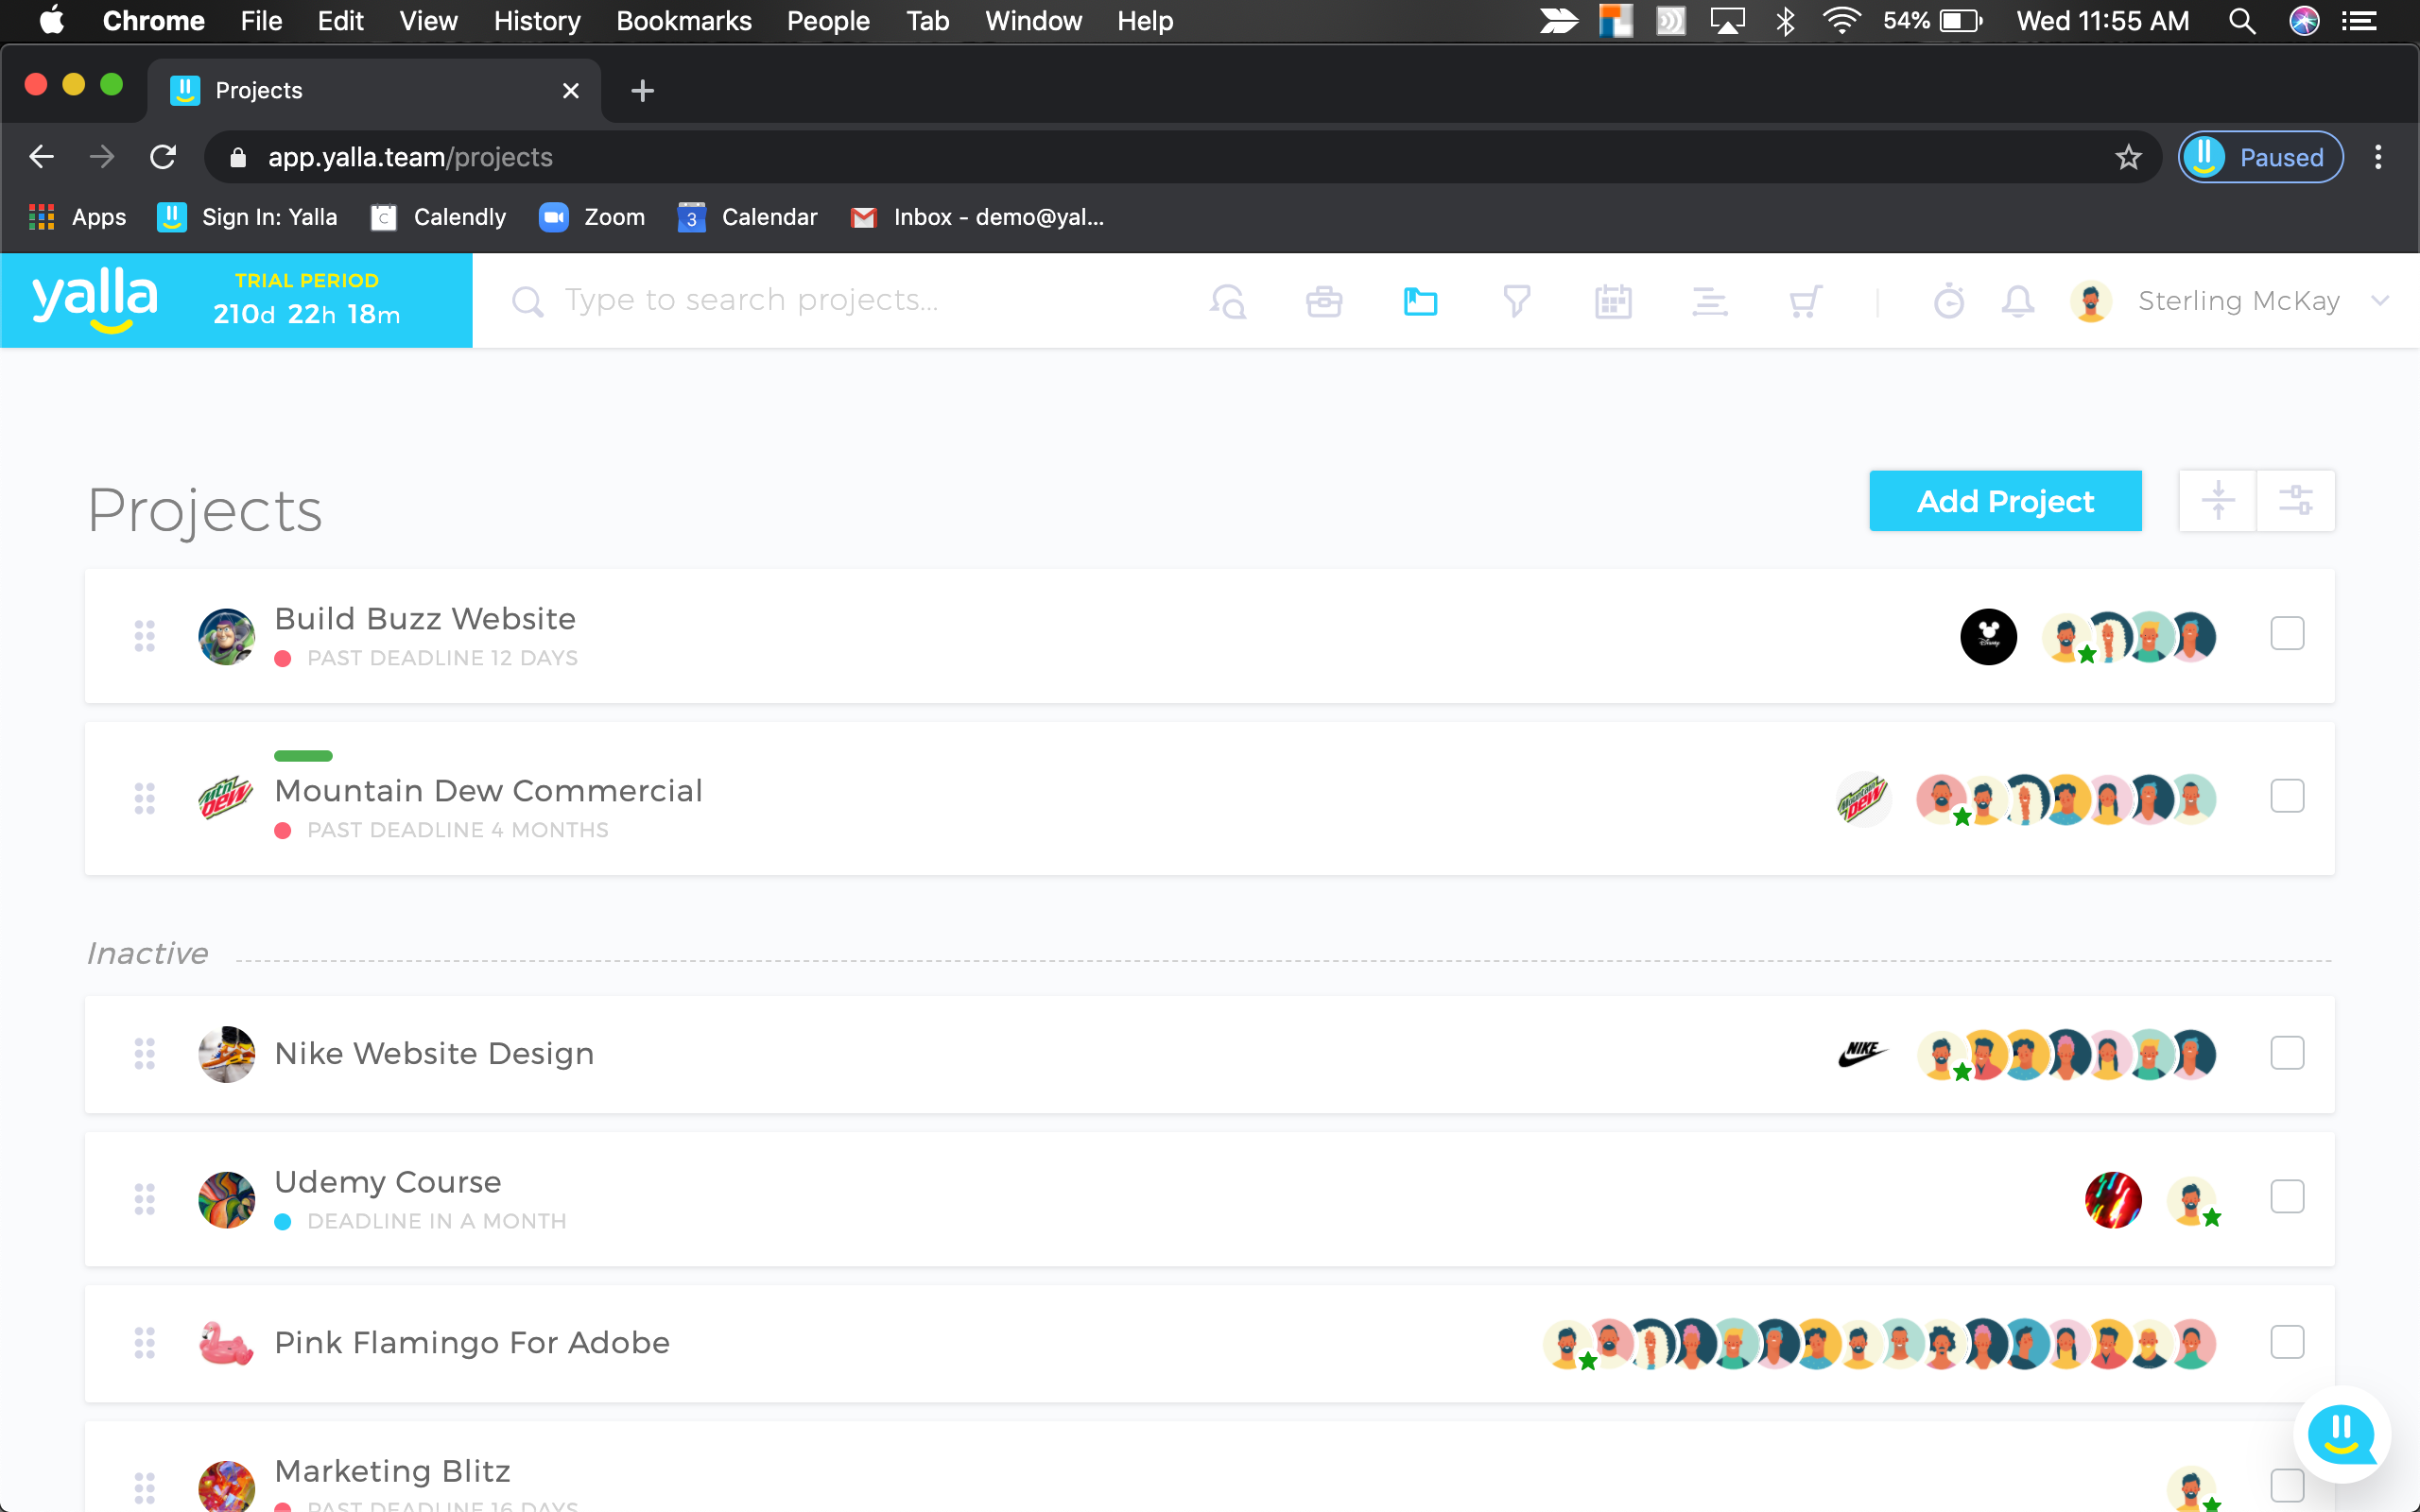The height and width of the screenshot is (1512, 2420).
Task: Click the Add Project button
Action: point(2004,501)
